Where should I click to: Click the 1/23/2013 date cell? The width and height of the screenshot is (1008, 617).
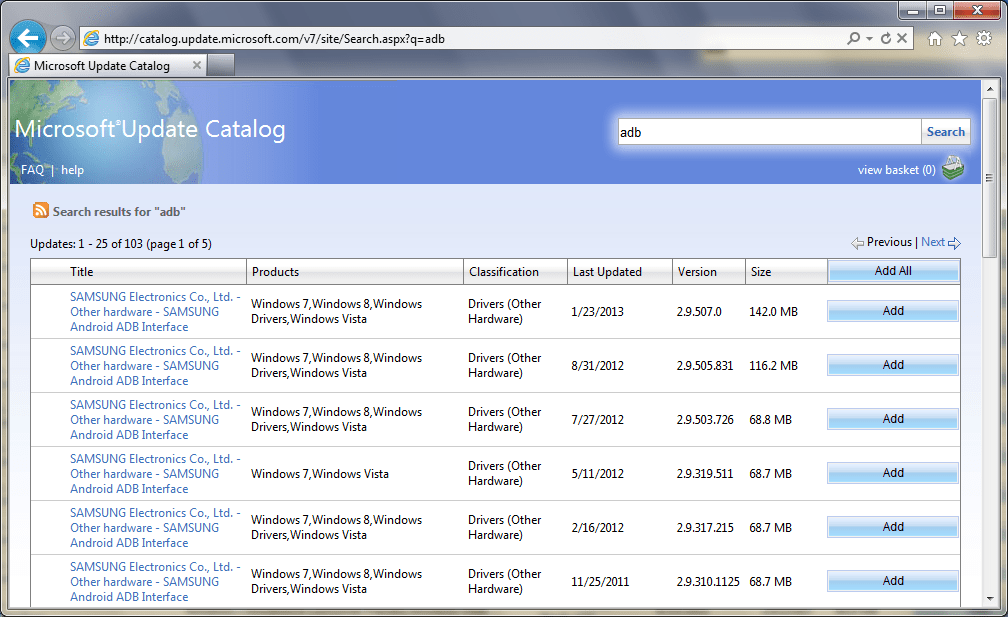[597, 312]
